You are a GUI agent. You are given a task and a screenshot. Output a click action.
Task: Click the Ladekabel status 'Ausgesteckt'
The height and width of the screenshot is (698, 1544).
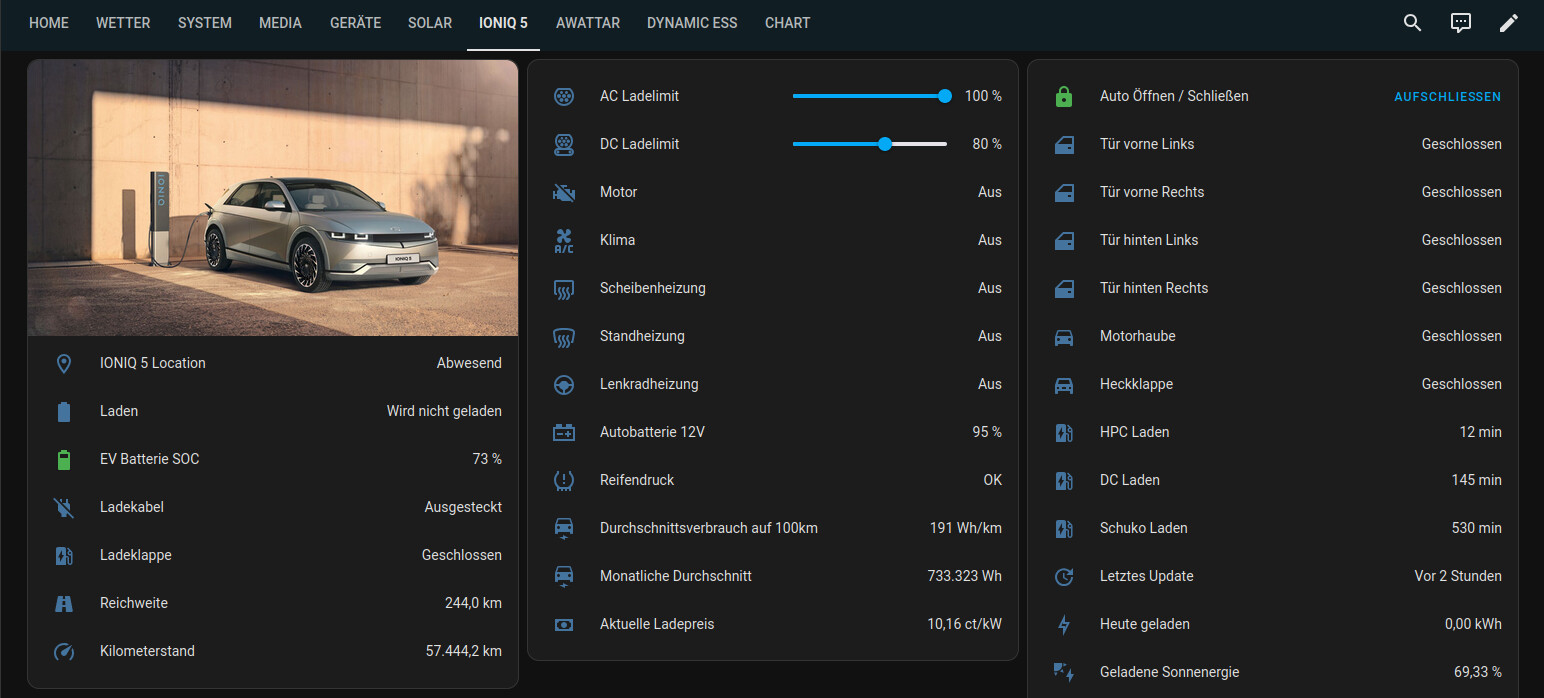click(463, 507)
